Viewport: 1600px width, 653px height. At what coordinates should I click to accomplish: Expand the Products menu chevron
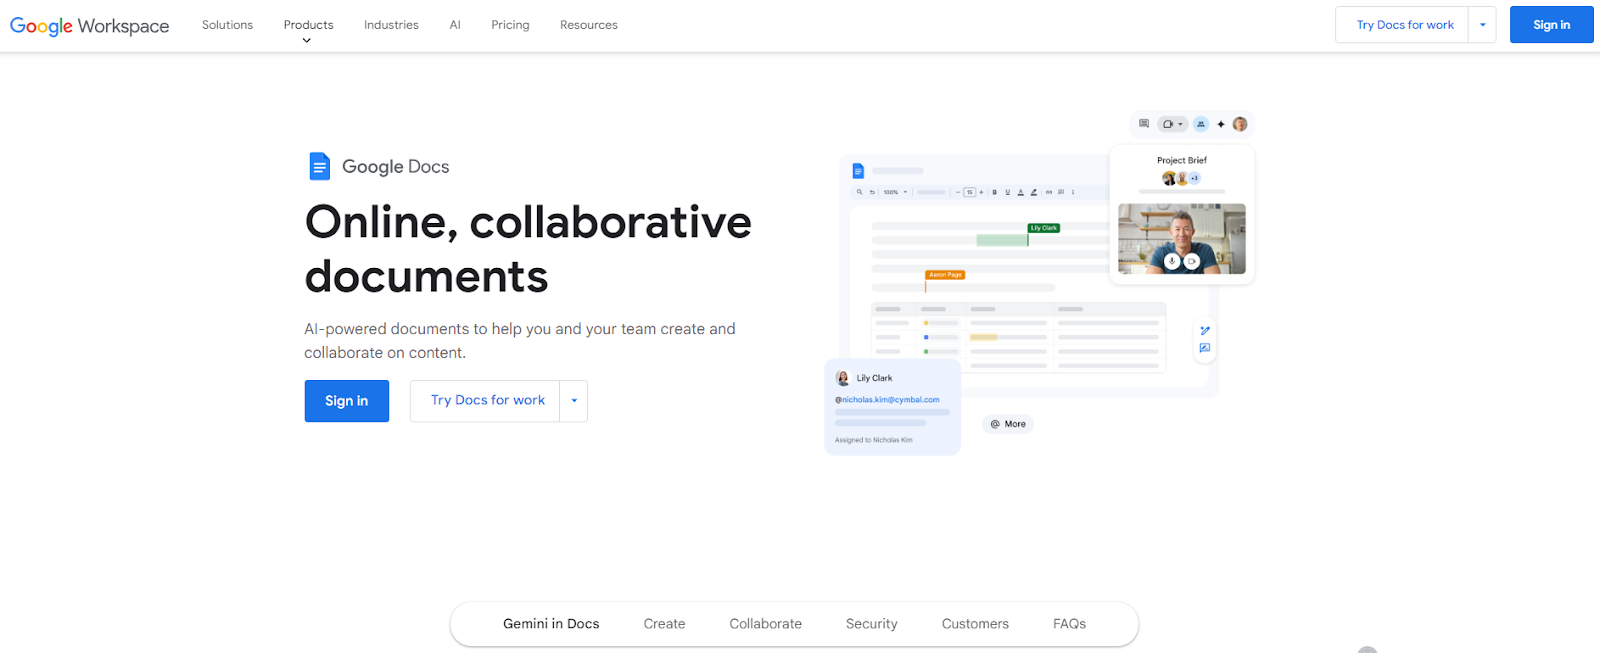[307, 41]
